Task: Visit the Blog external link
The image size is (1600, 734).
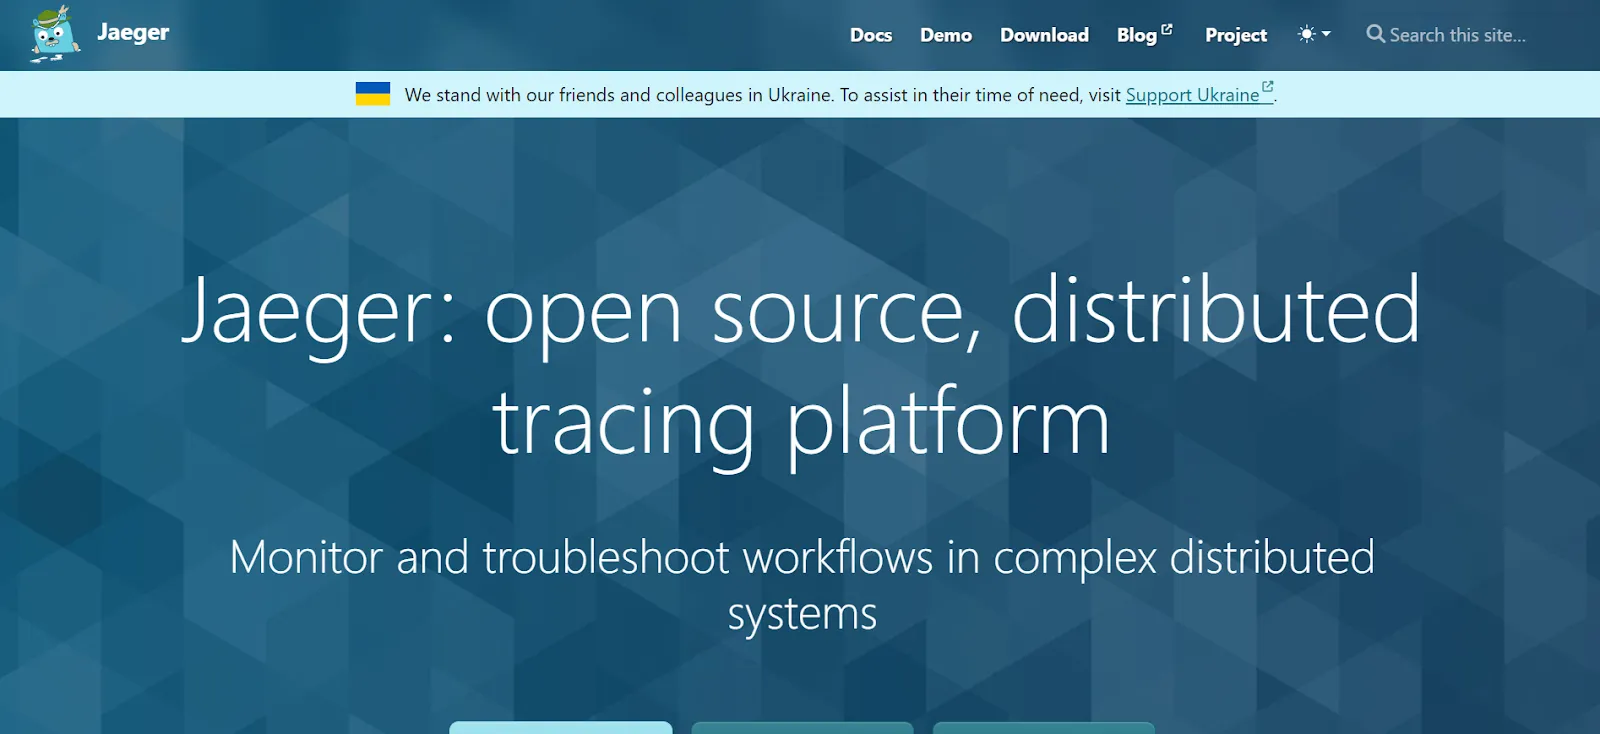Action: (x=1145, y=35)
